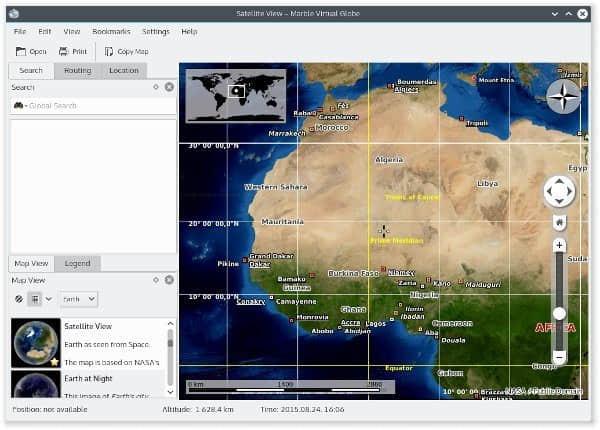The image size is (600, 430).
Task: Expand the view options arrow beside list icon
Action: tap(48, 299)
